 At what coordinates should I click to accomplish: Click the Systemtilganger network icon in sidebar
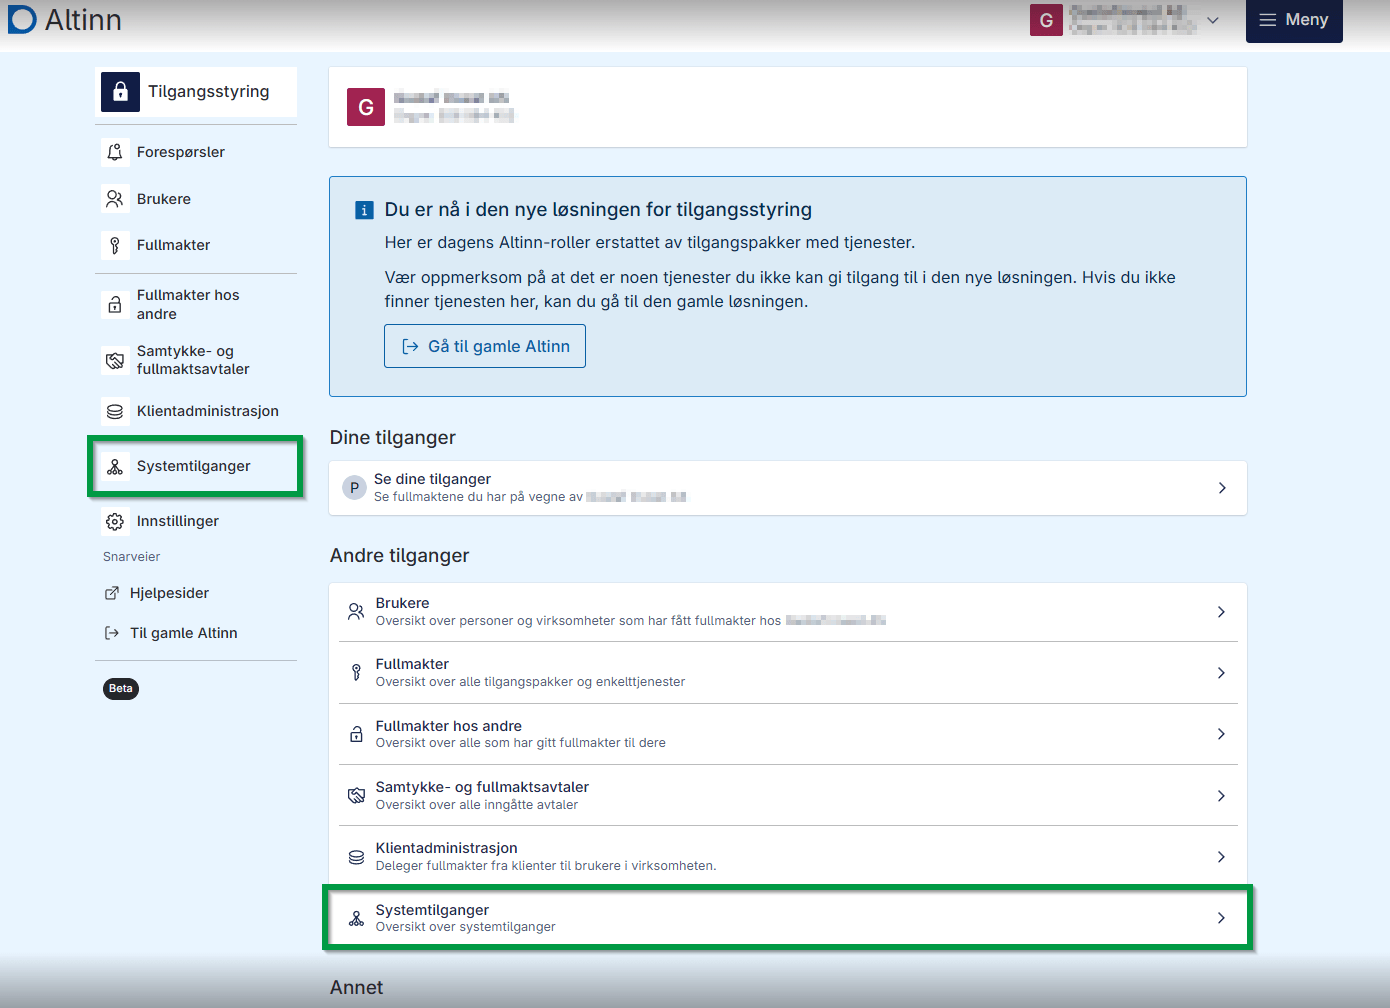pos(115,466)
